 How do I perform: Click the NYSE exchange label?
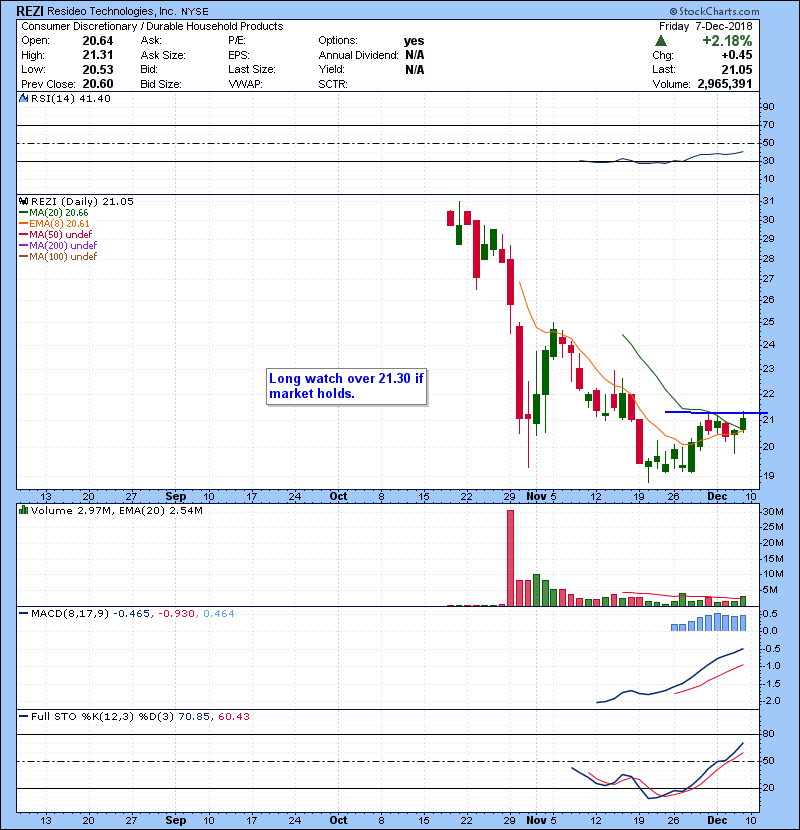[195, 12]
